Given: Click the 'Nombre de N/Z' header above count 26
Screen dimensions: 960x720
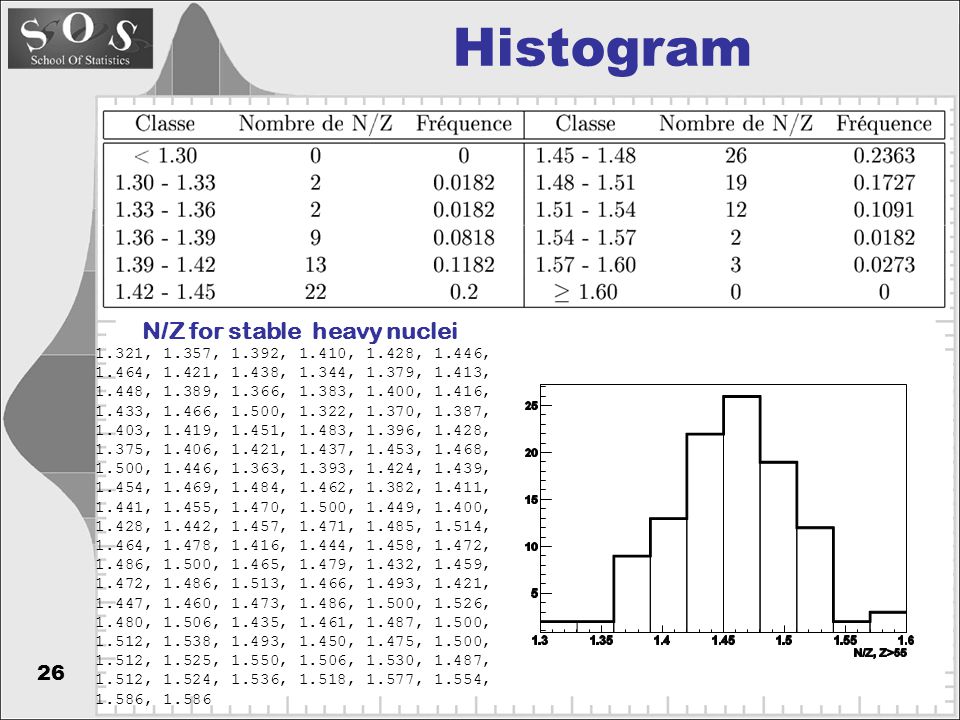Looking at the screenshot, I should tap(736, 124).
